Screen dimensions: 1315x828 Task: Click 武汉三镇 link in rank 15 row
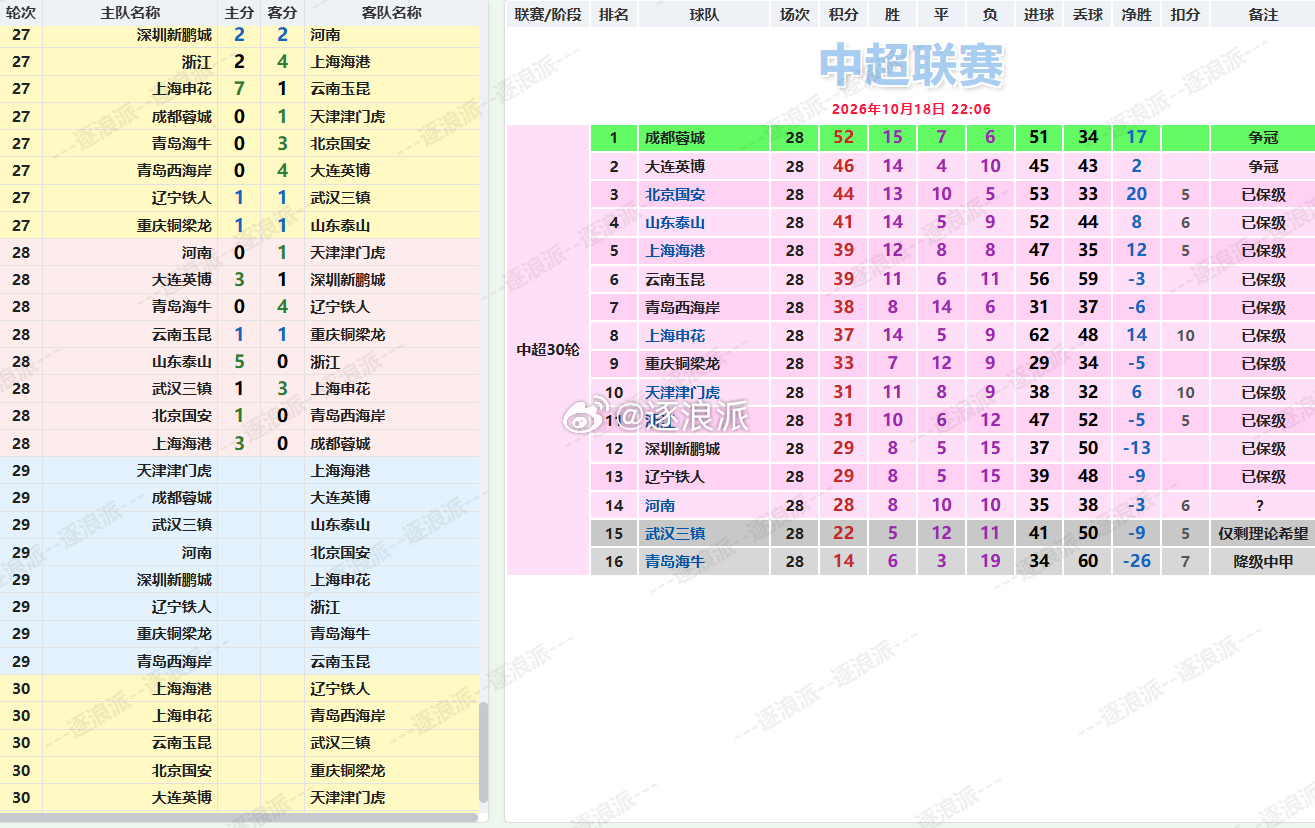[x=675, y=534]
